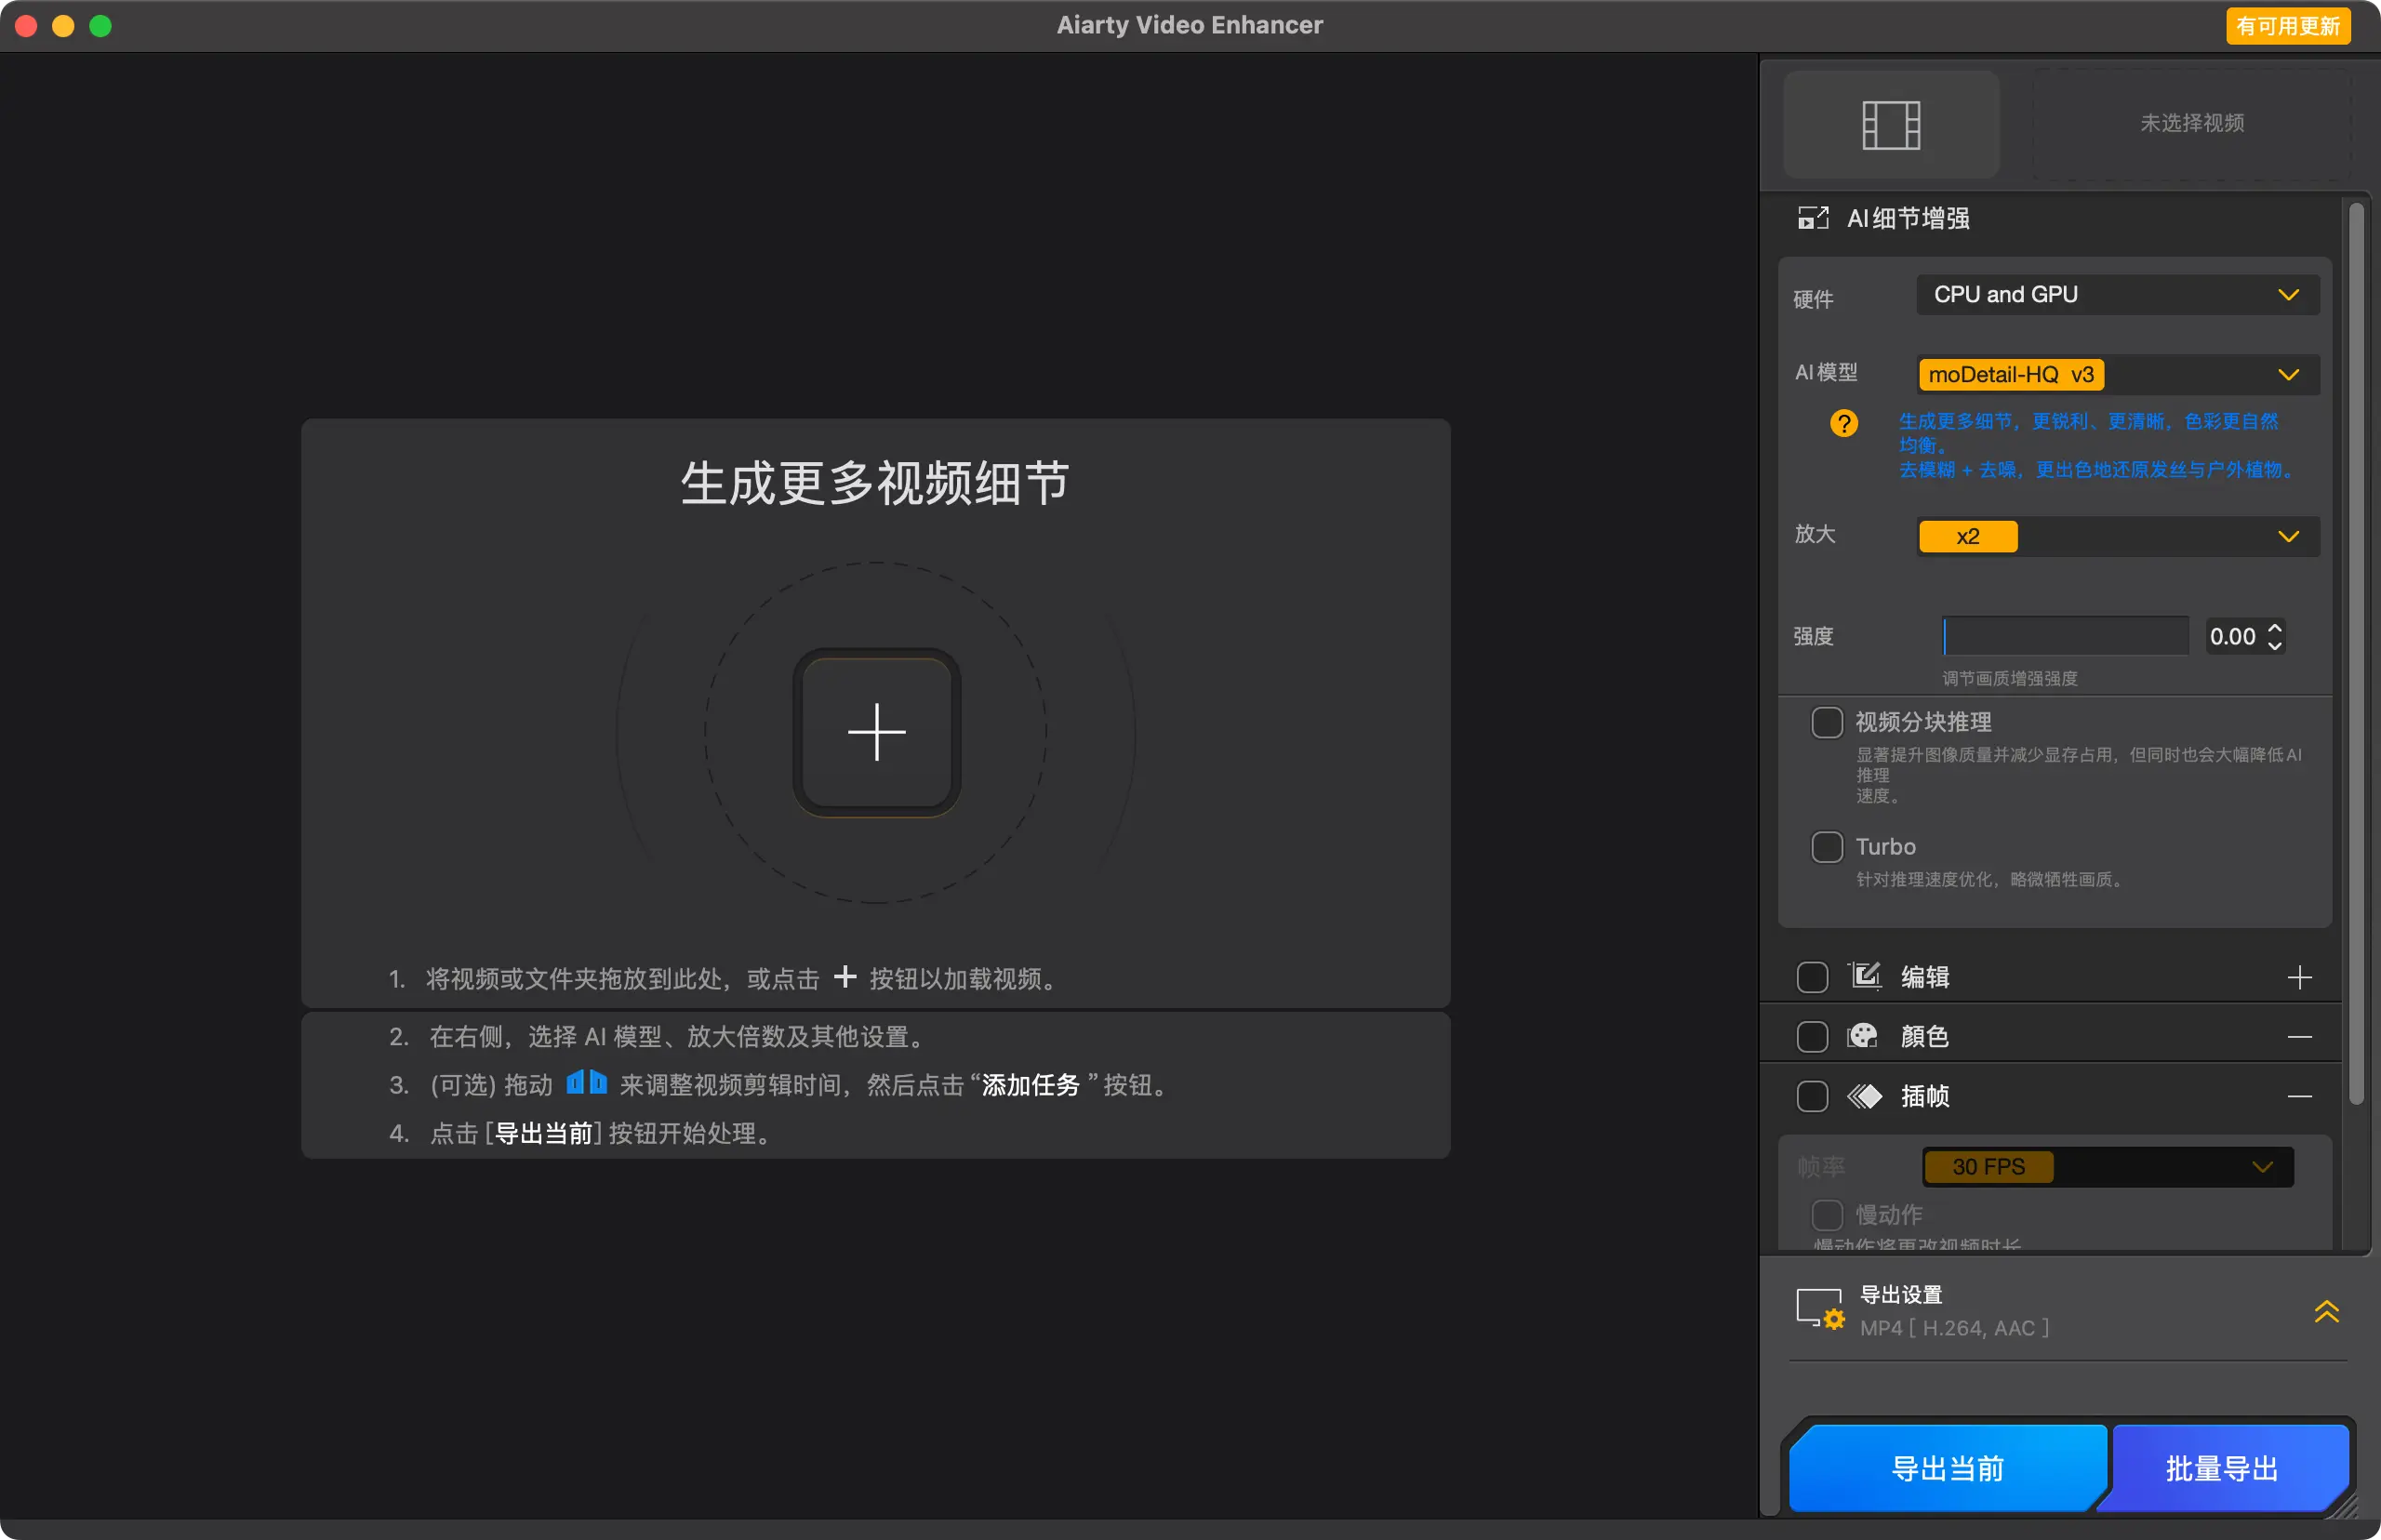Click the update available orange badge

(x=2287, y=26)
